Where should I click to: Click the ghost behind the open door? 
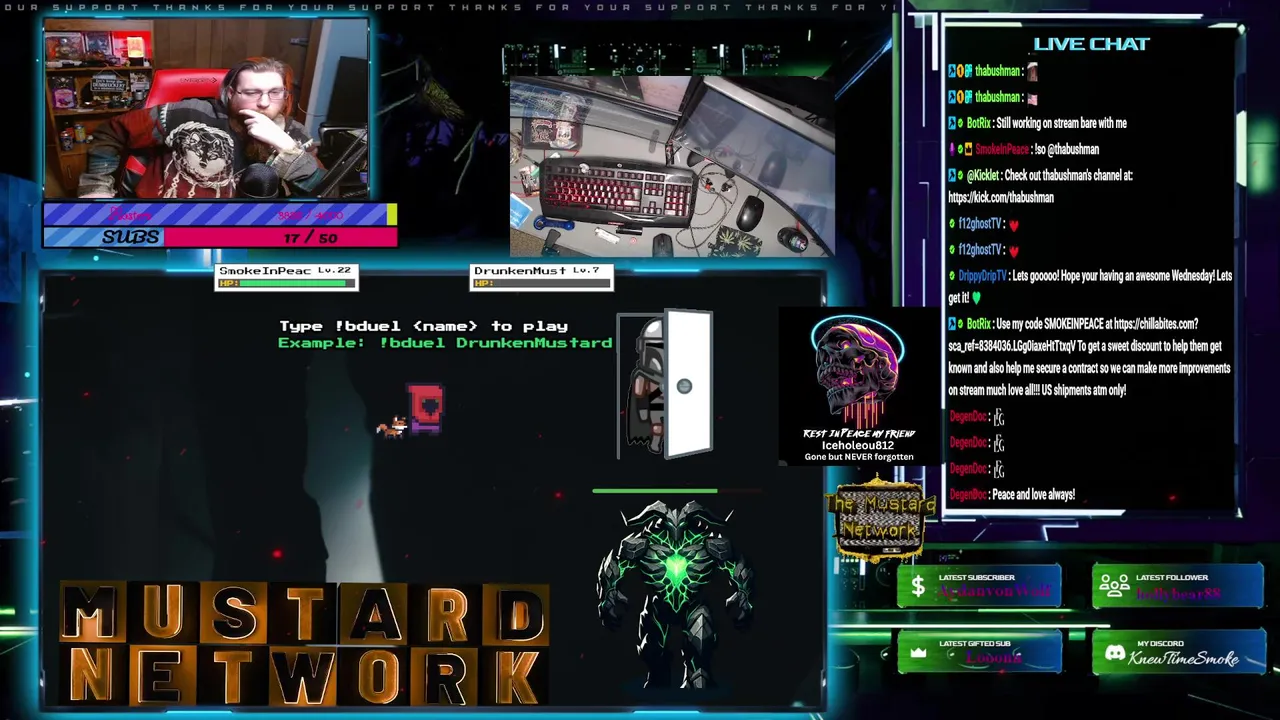click(x=645, y=385)
